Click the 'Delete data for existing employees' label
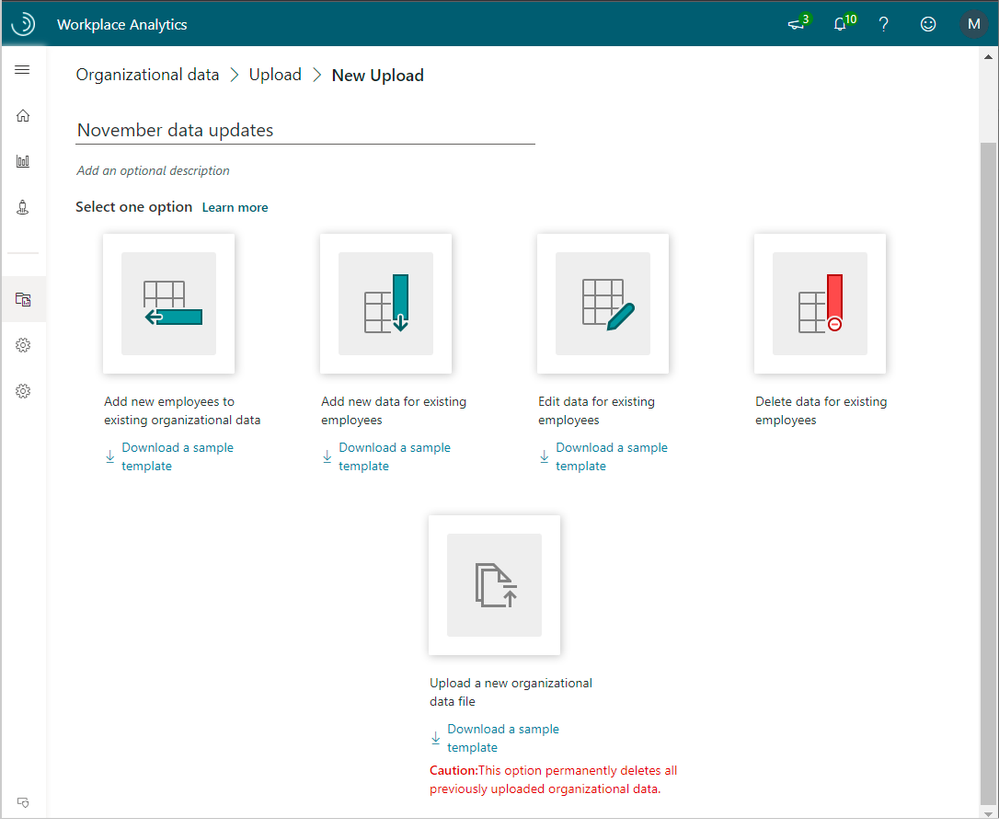999x819 pixels. (821, 410)
